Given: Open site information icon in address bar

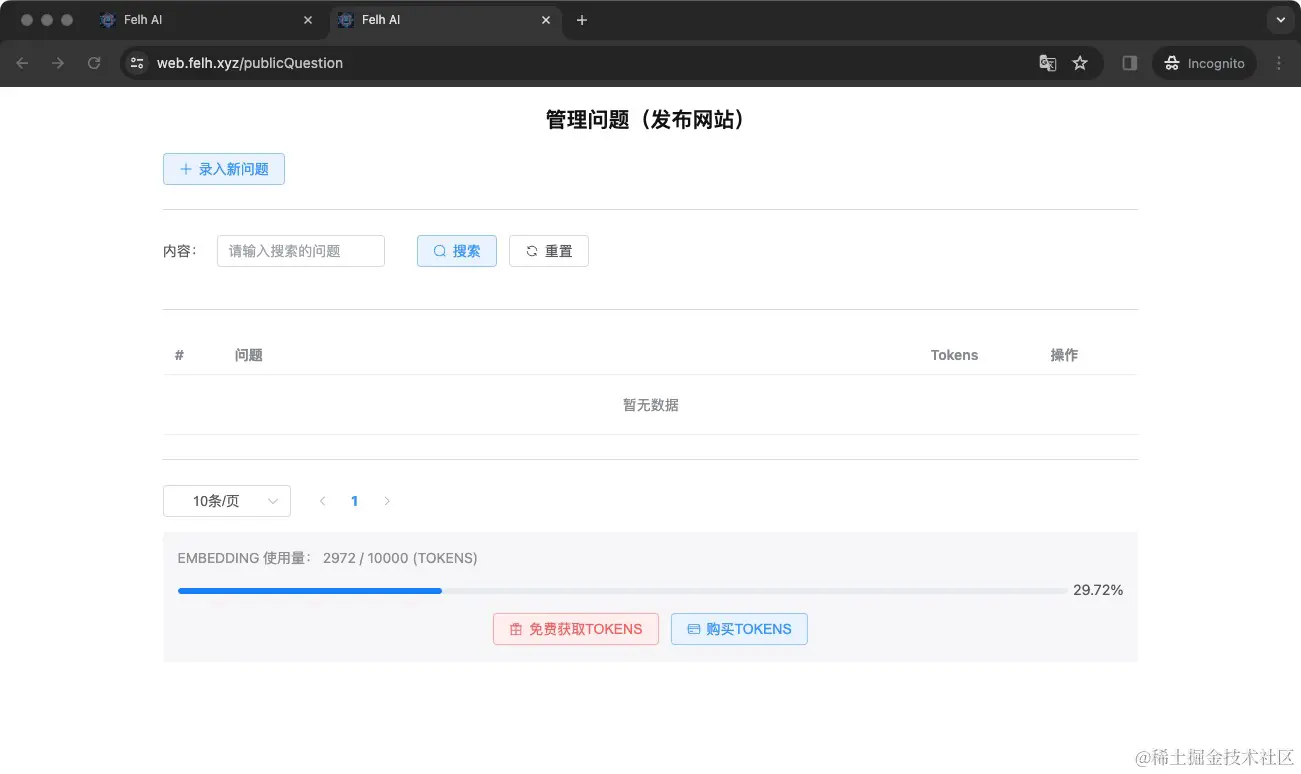Looking at the screenshot, I should click(138, 63).
